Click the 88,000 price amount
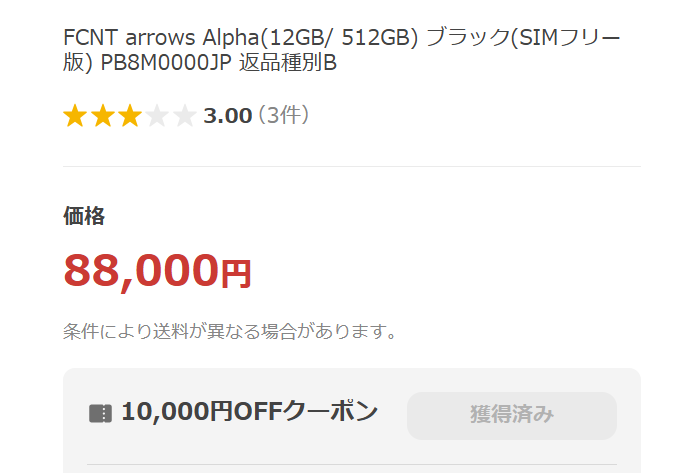Image resolution: width=678 pixels, height=473 pixels. (x=141, y=270)
